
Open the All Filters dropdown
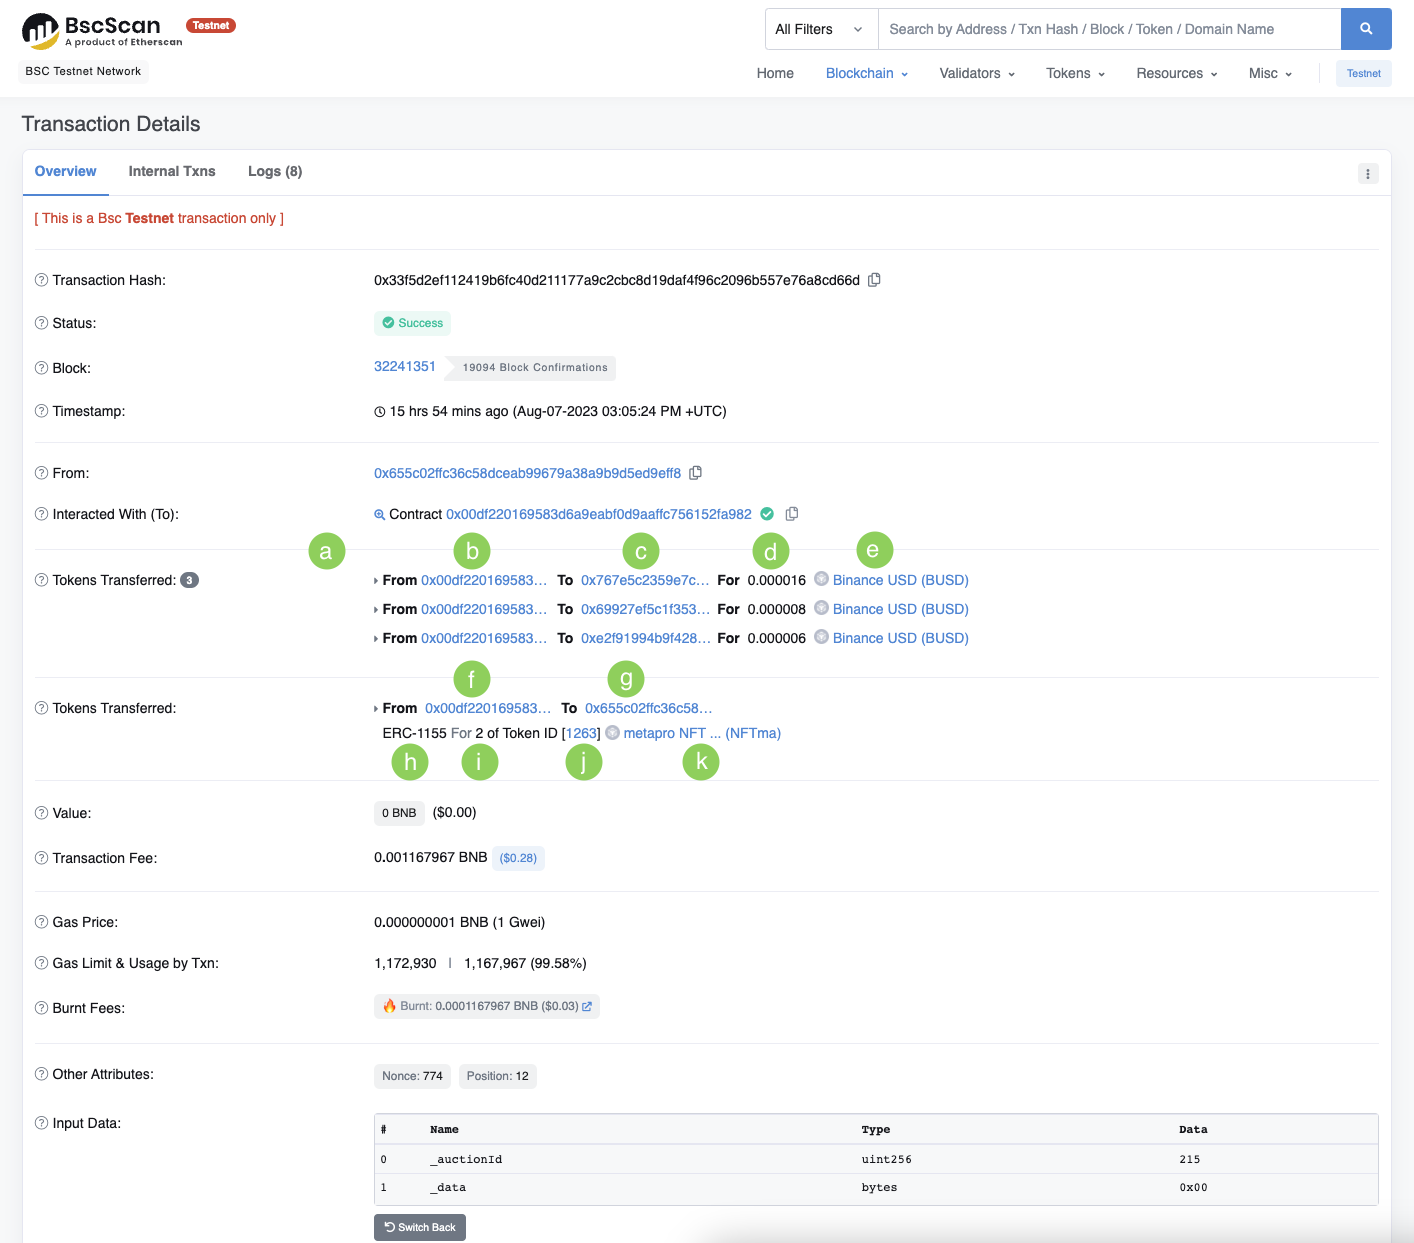click(x=820, y=29)
